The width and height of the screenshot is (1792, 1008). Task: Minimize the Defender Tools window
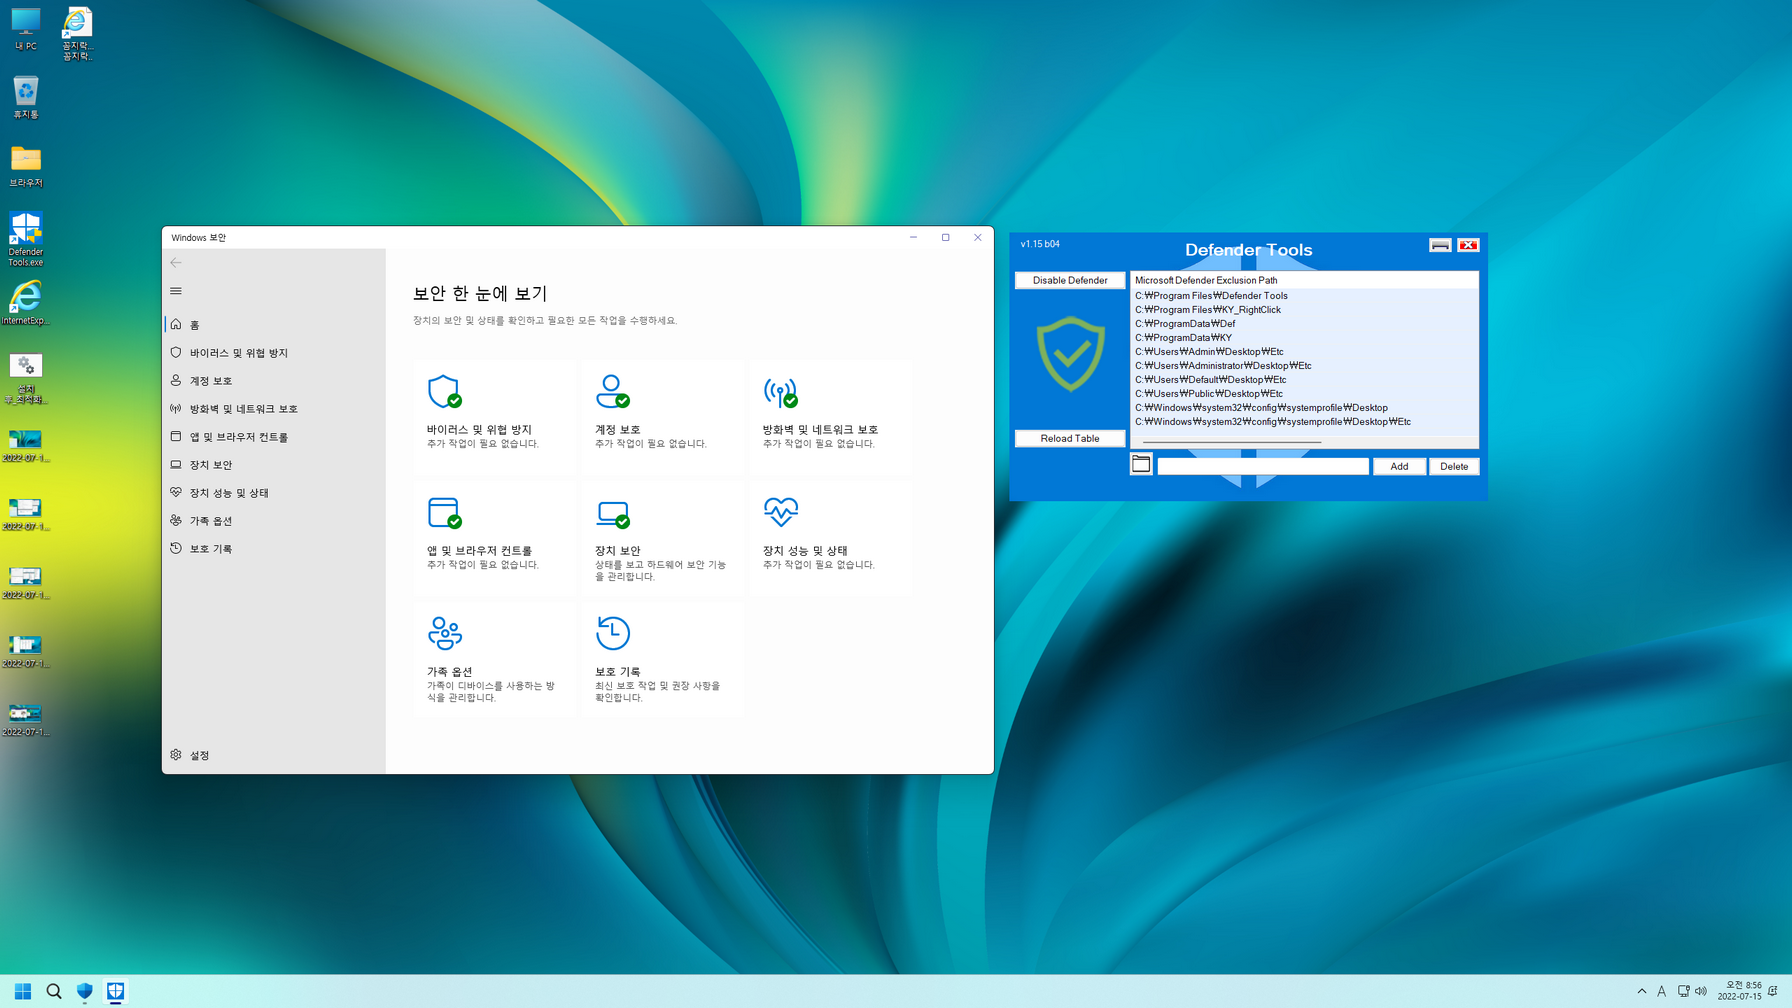click(1440, 245)
